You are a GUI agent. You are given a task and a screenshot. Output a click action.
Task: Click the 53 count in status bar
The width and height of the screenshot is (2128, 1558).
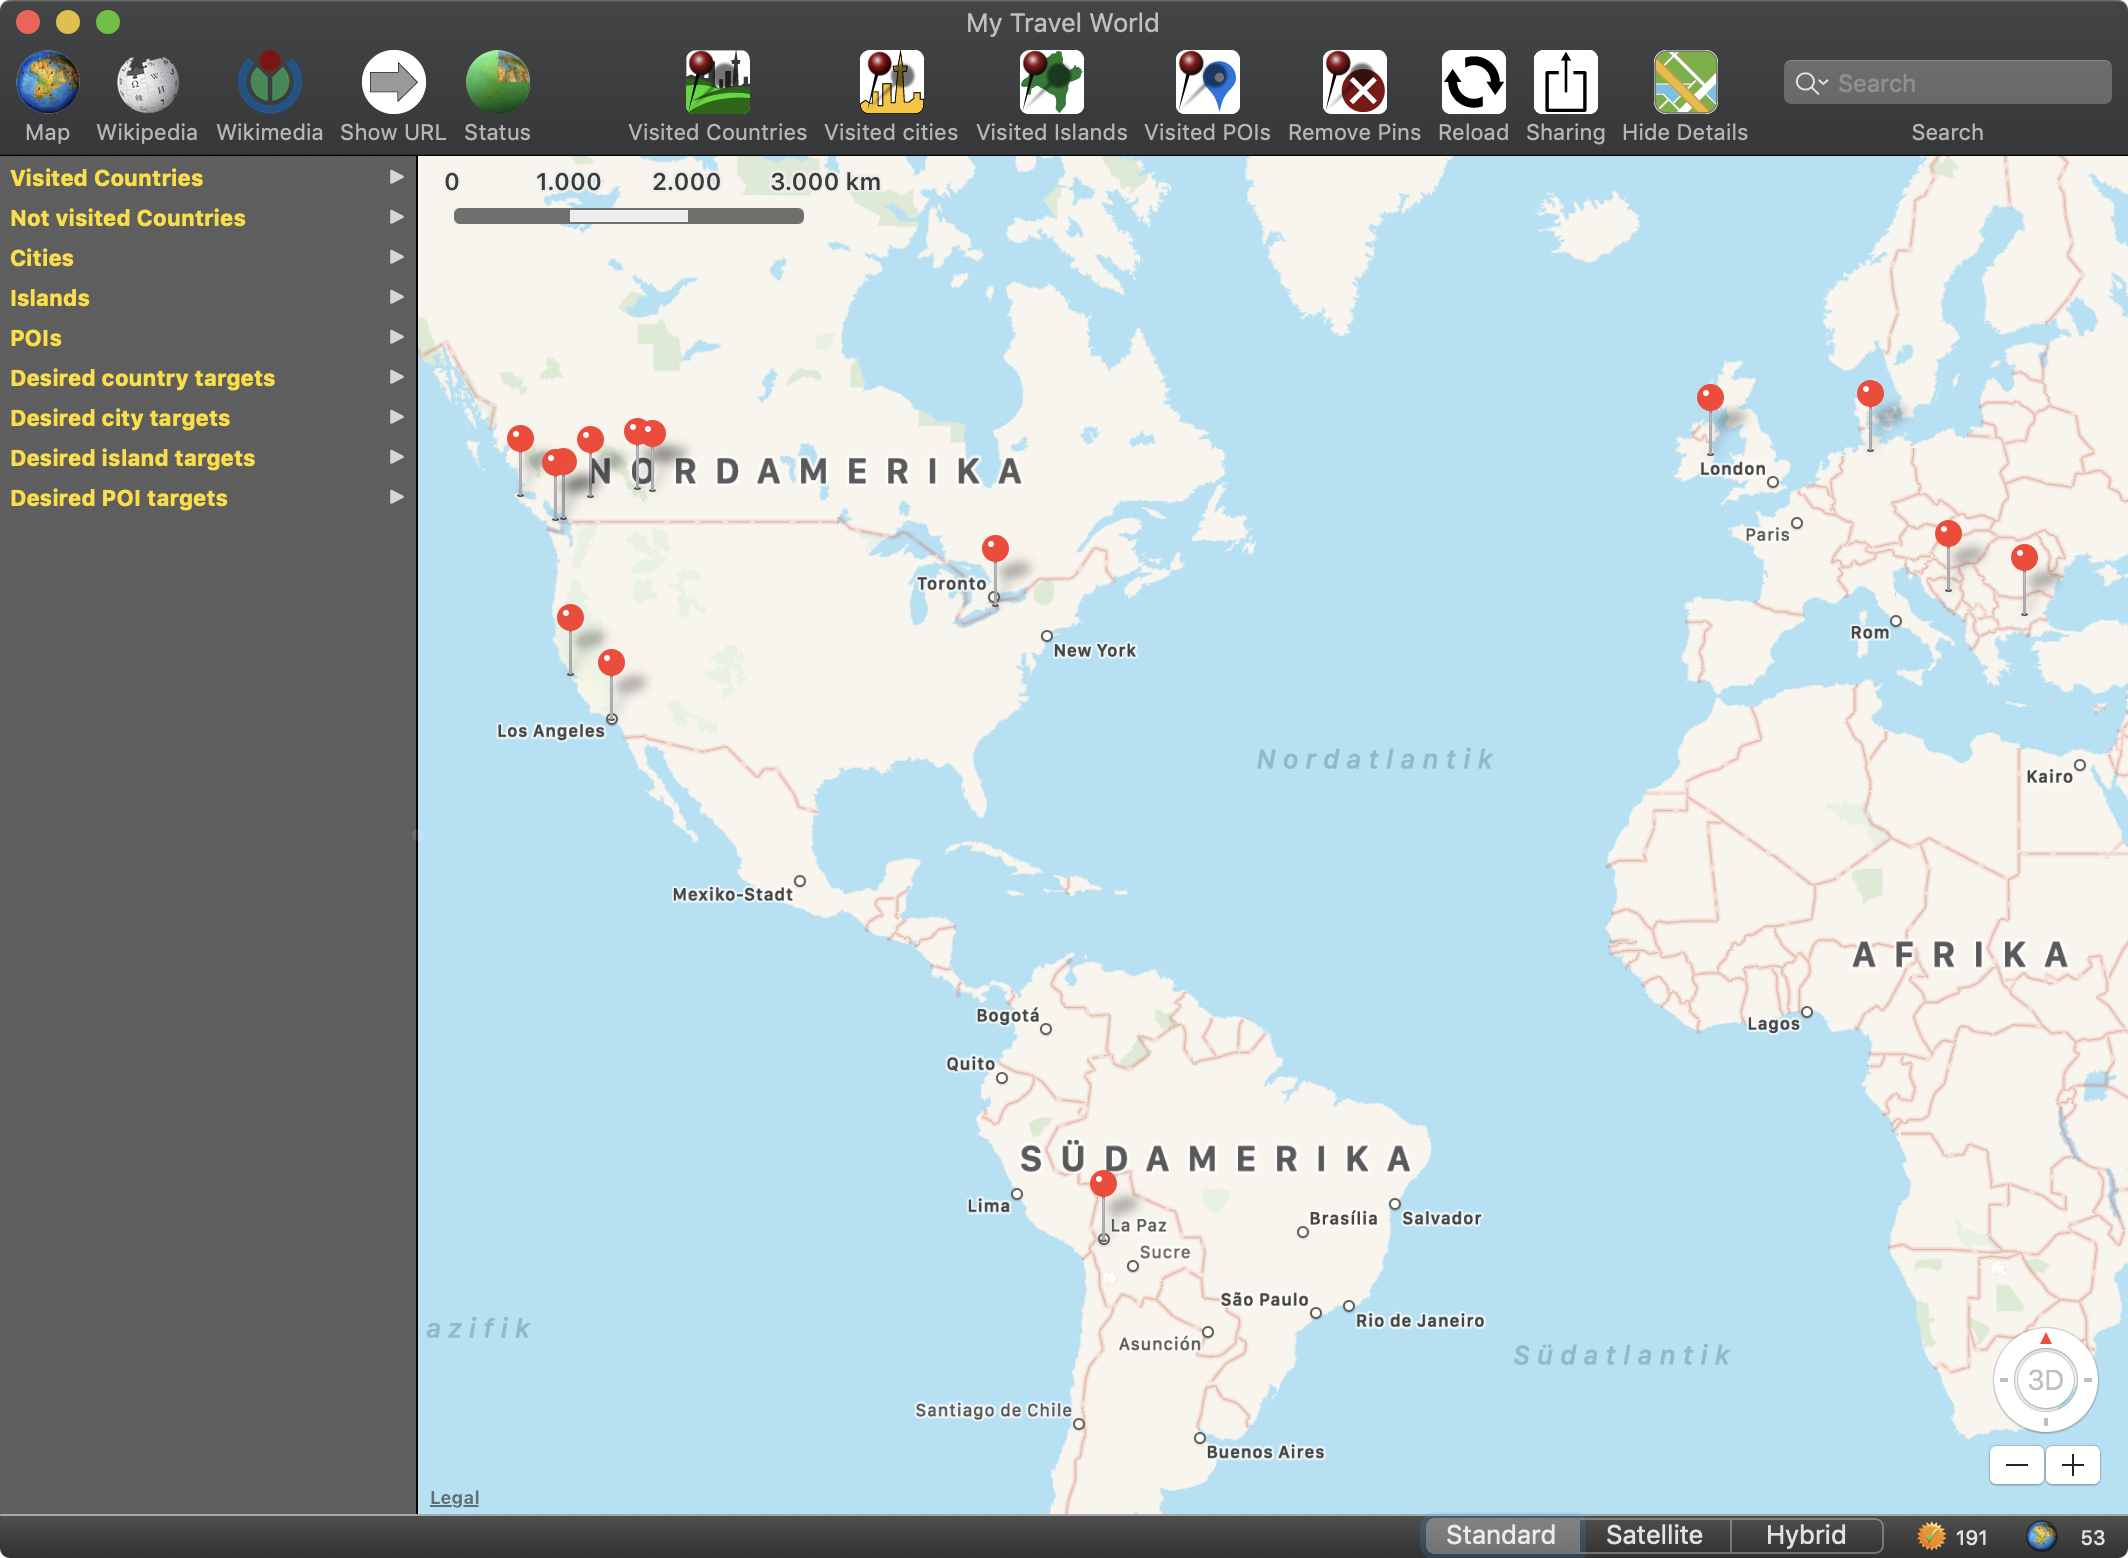point(2092,1537)
